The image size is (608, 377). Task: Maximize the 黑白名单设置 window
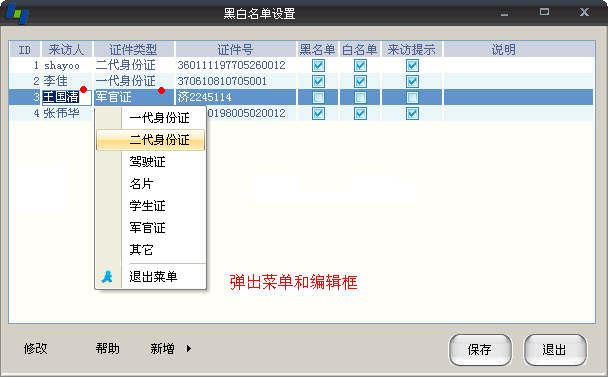544,12
